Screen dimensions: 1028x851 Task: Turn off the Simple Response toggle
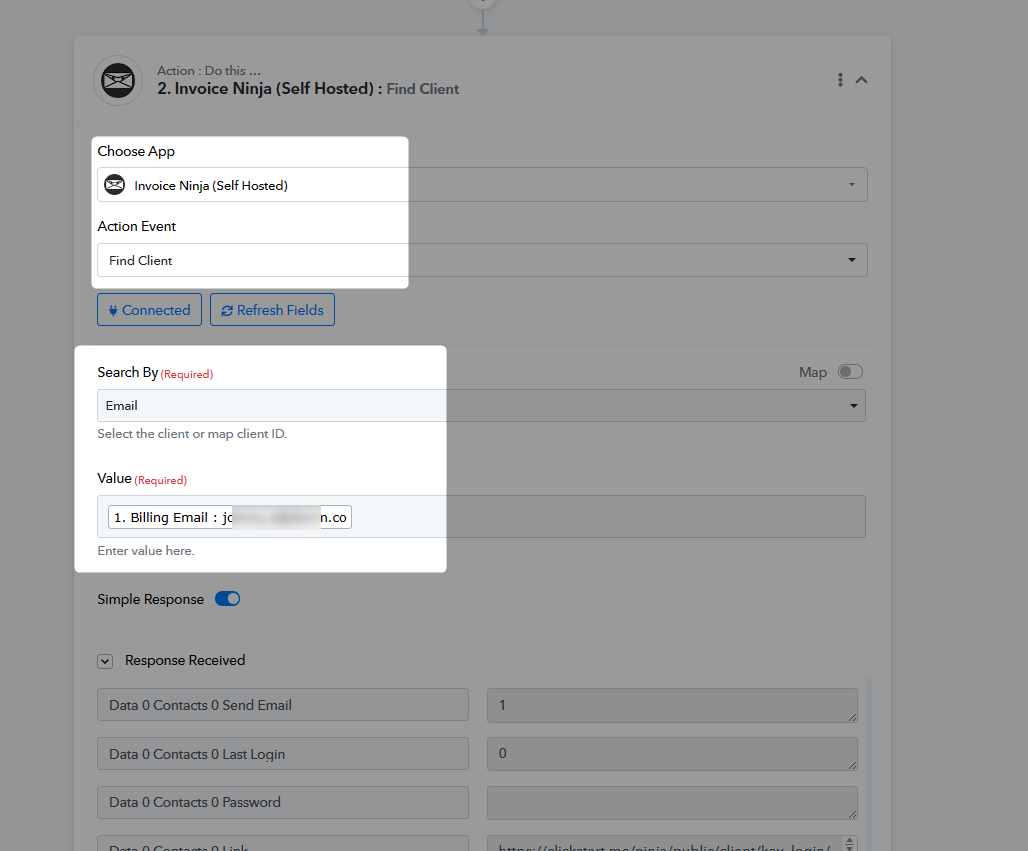click(227, 599)
